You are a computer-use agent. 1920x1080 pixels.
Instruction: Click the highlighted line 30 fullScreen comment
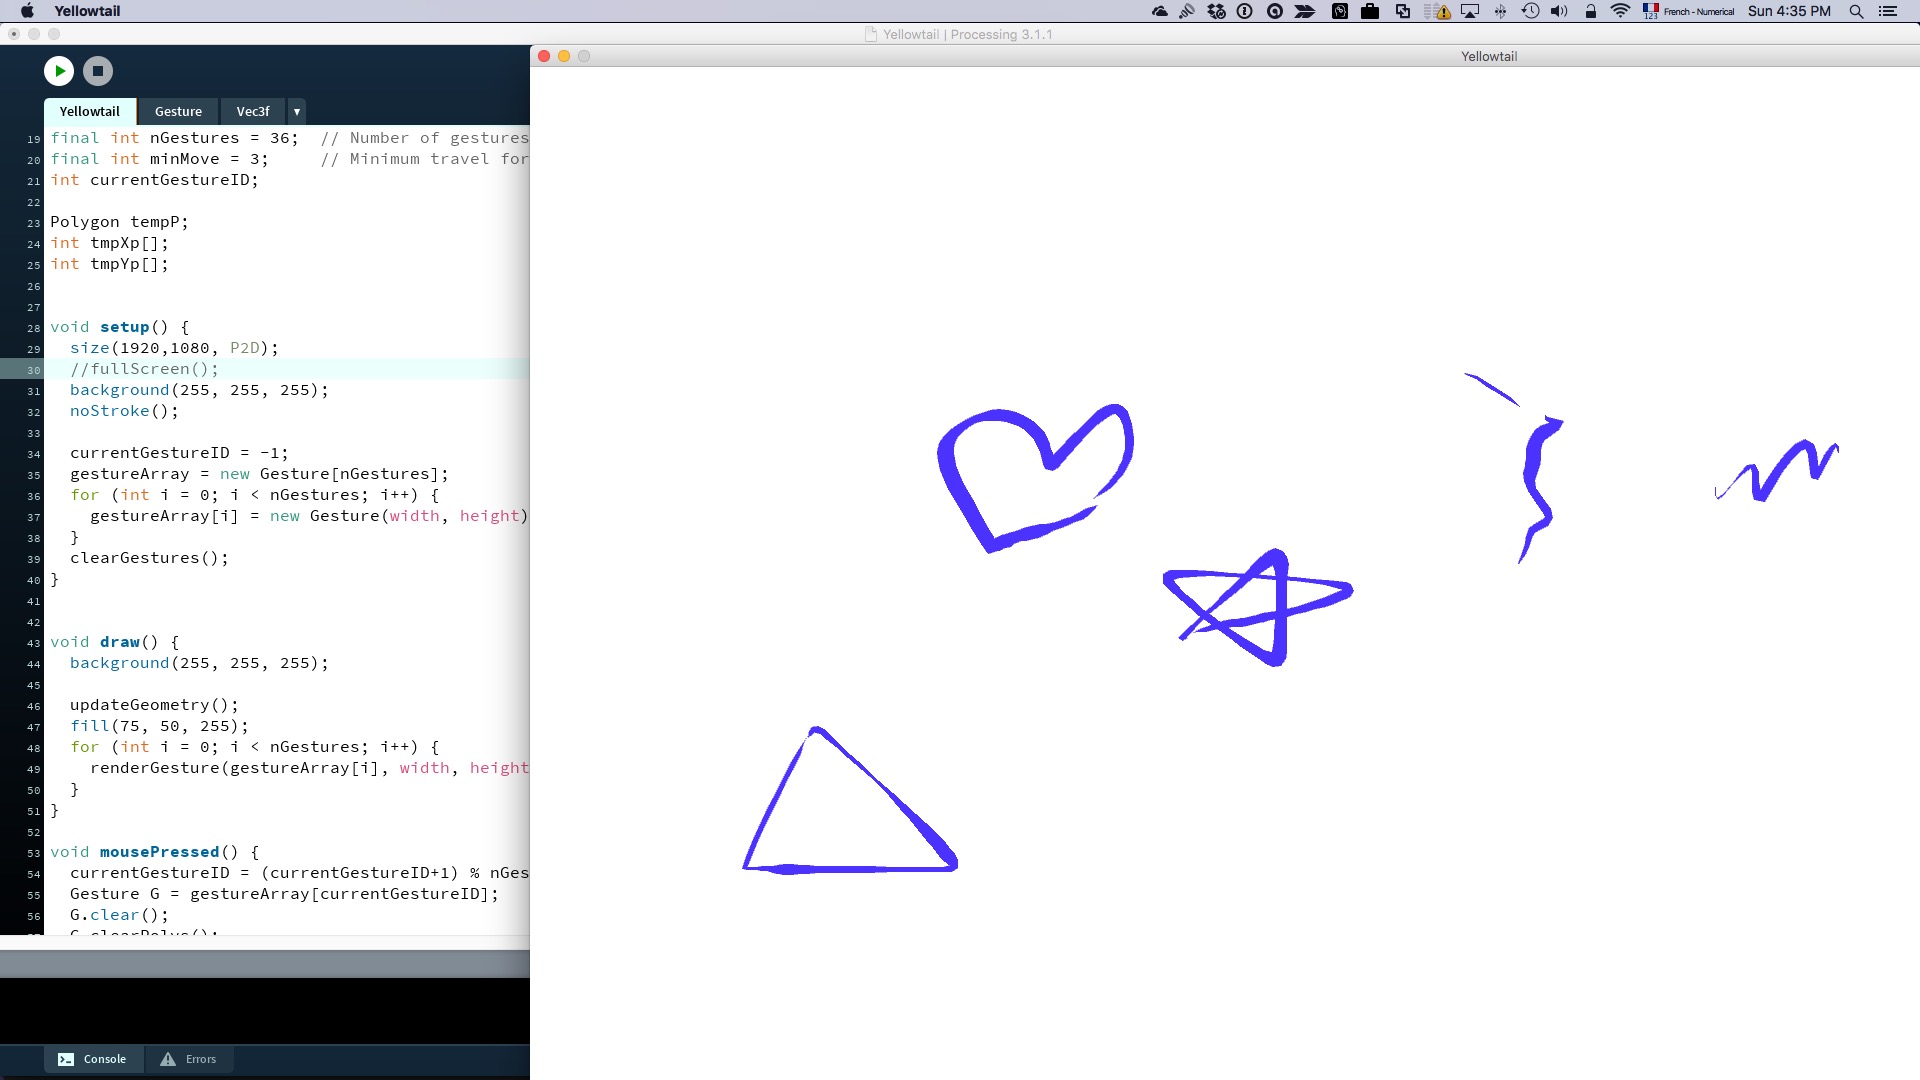pos(144,369)
